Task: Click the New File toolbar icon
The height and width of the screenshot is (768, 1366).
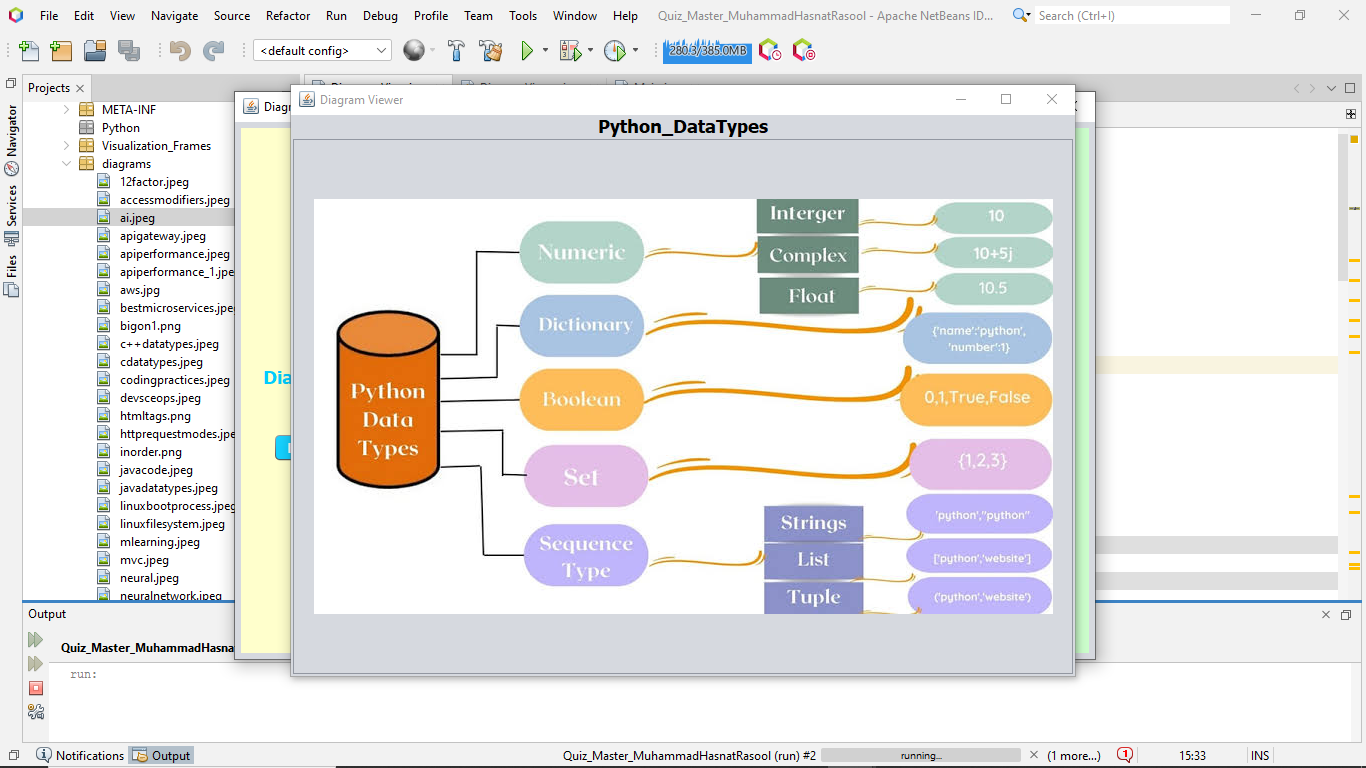Action: point(30,51)
